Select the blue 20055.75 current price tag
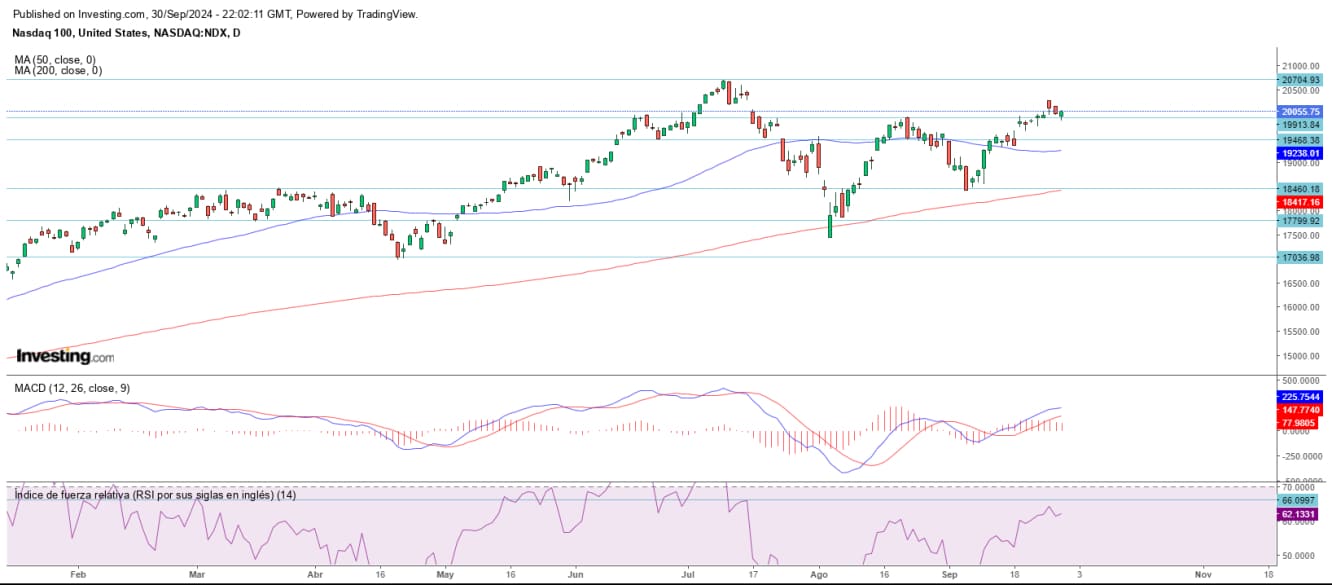The width and height of the screenshot is (1332, 585). [1300, 112]
